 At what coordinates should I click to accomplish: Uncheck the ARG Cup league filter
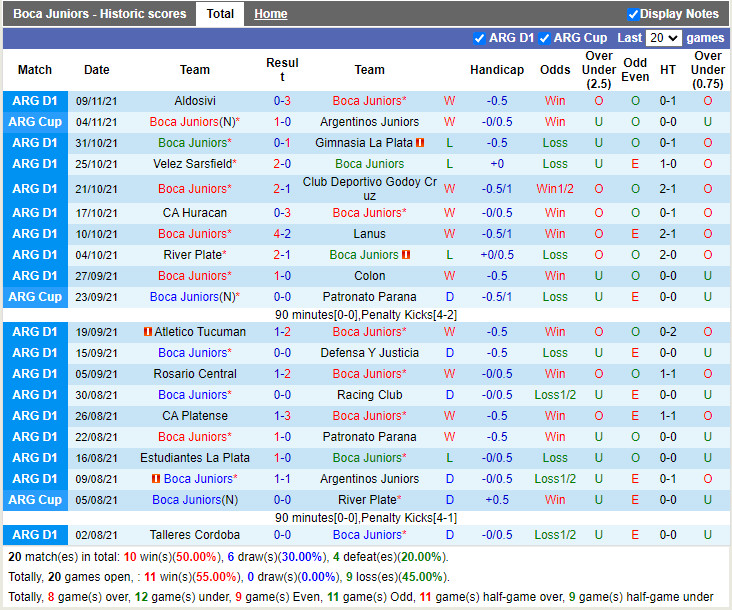(x=545, y=38)
